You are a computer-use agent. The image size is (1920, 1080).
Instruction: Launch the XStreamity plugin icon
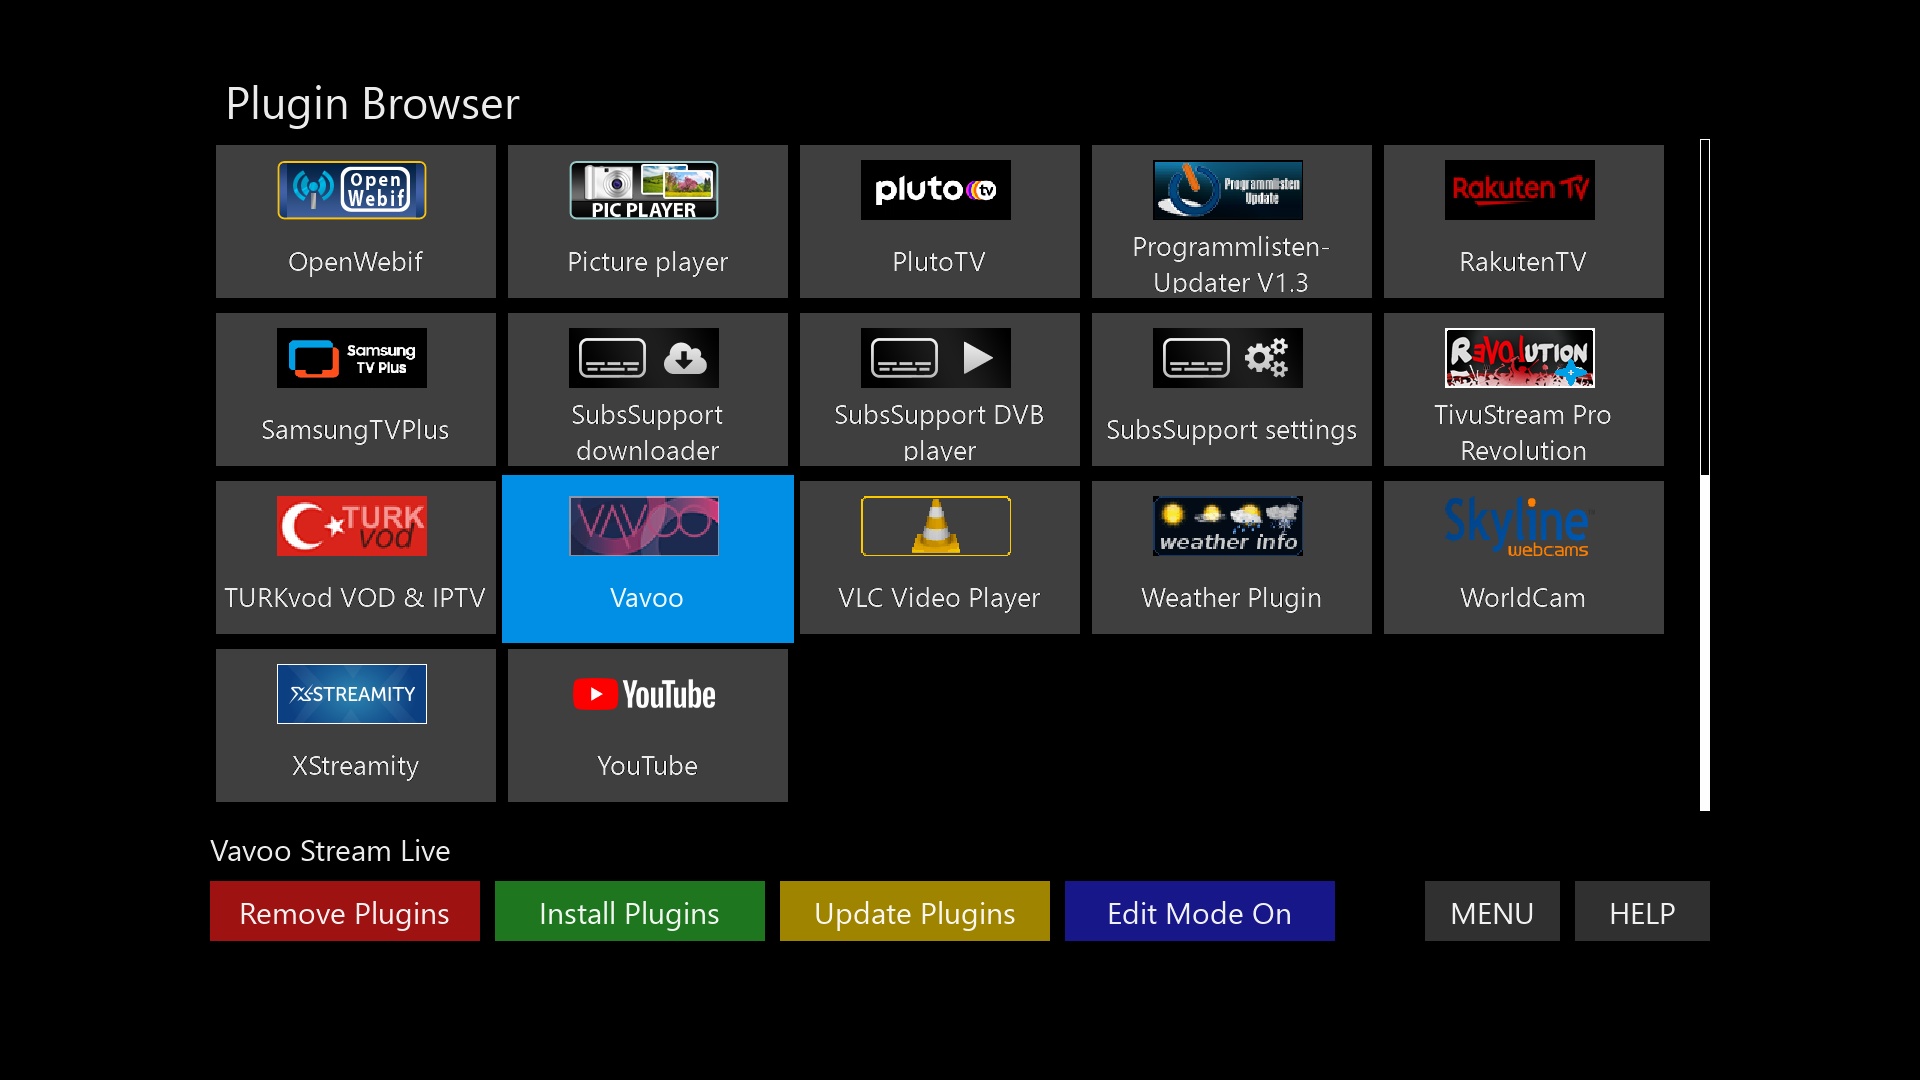click(x=352, y=694)
